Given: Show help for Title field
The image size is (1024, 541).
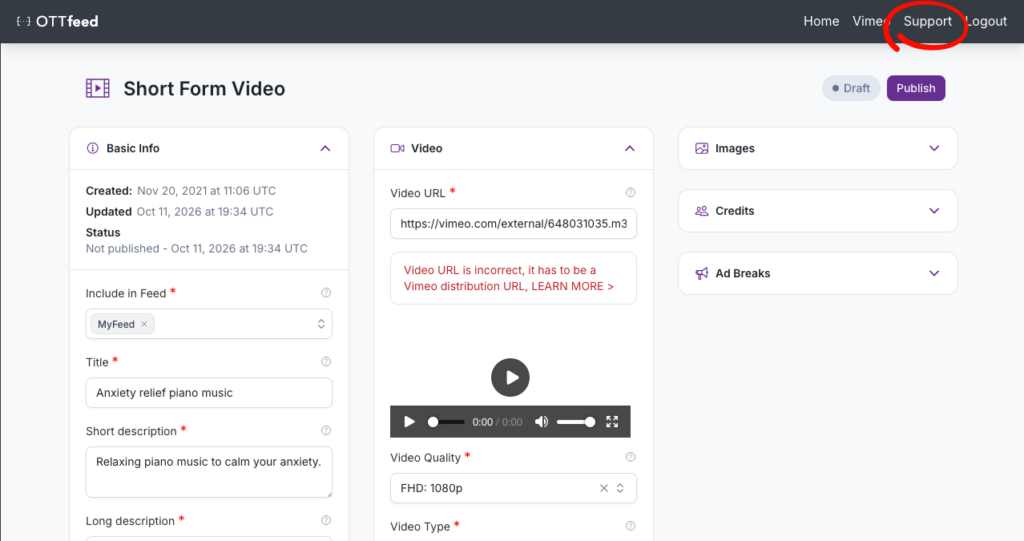Looking at the screenshot, I should click(x=326, y=362).
